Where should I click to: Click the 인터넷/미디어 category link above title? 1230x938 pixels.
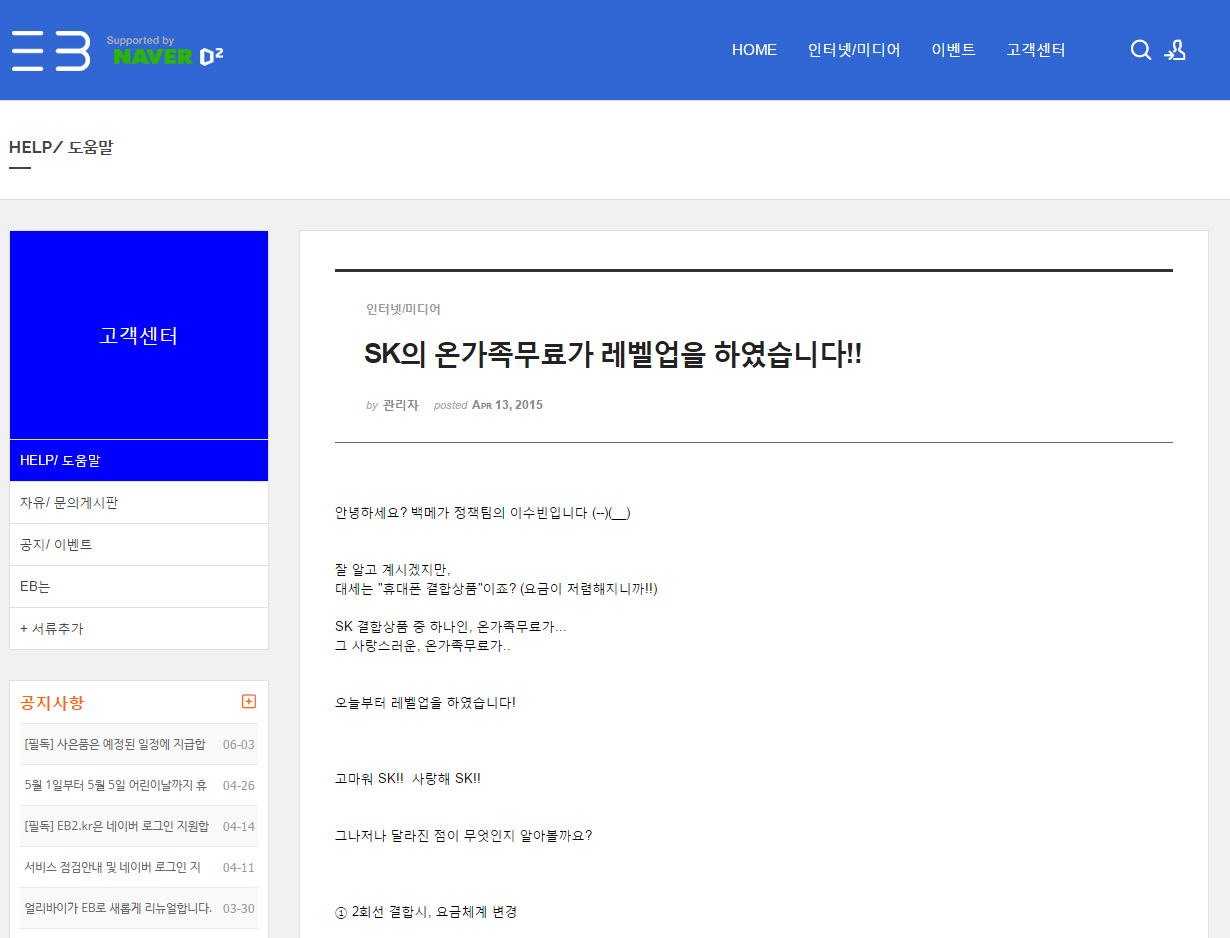pos(403,310)
